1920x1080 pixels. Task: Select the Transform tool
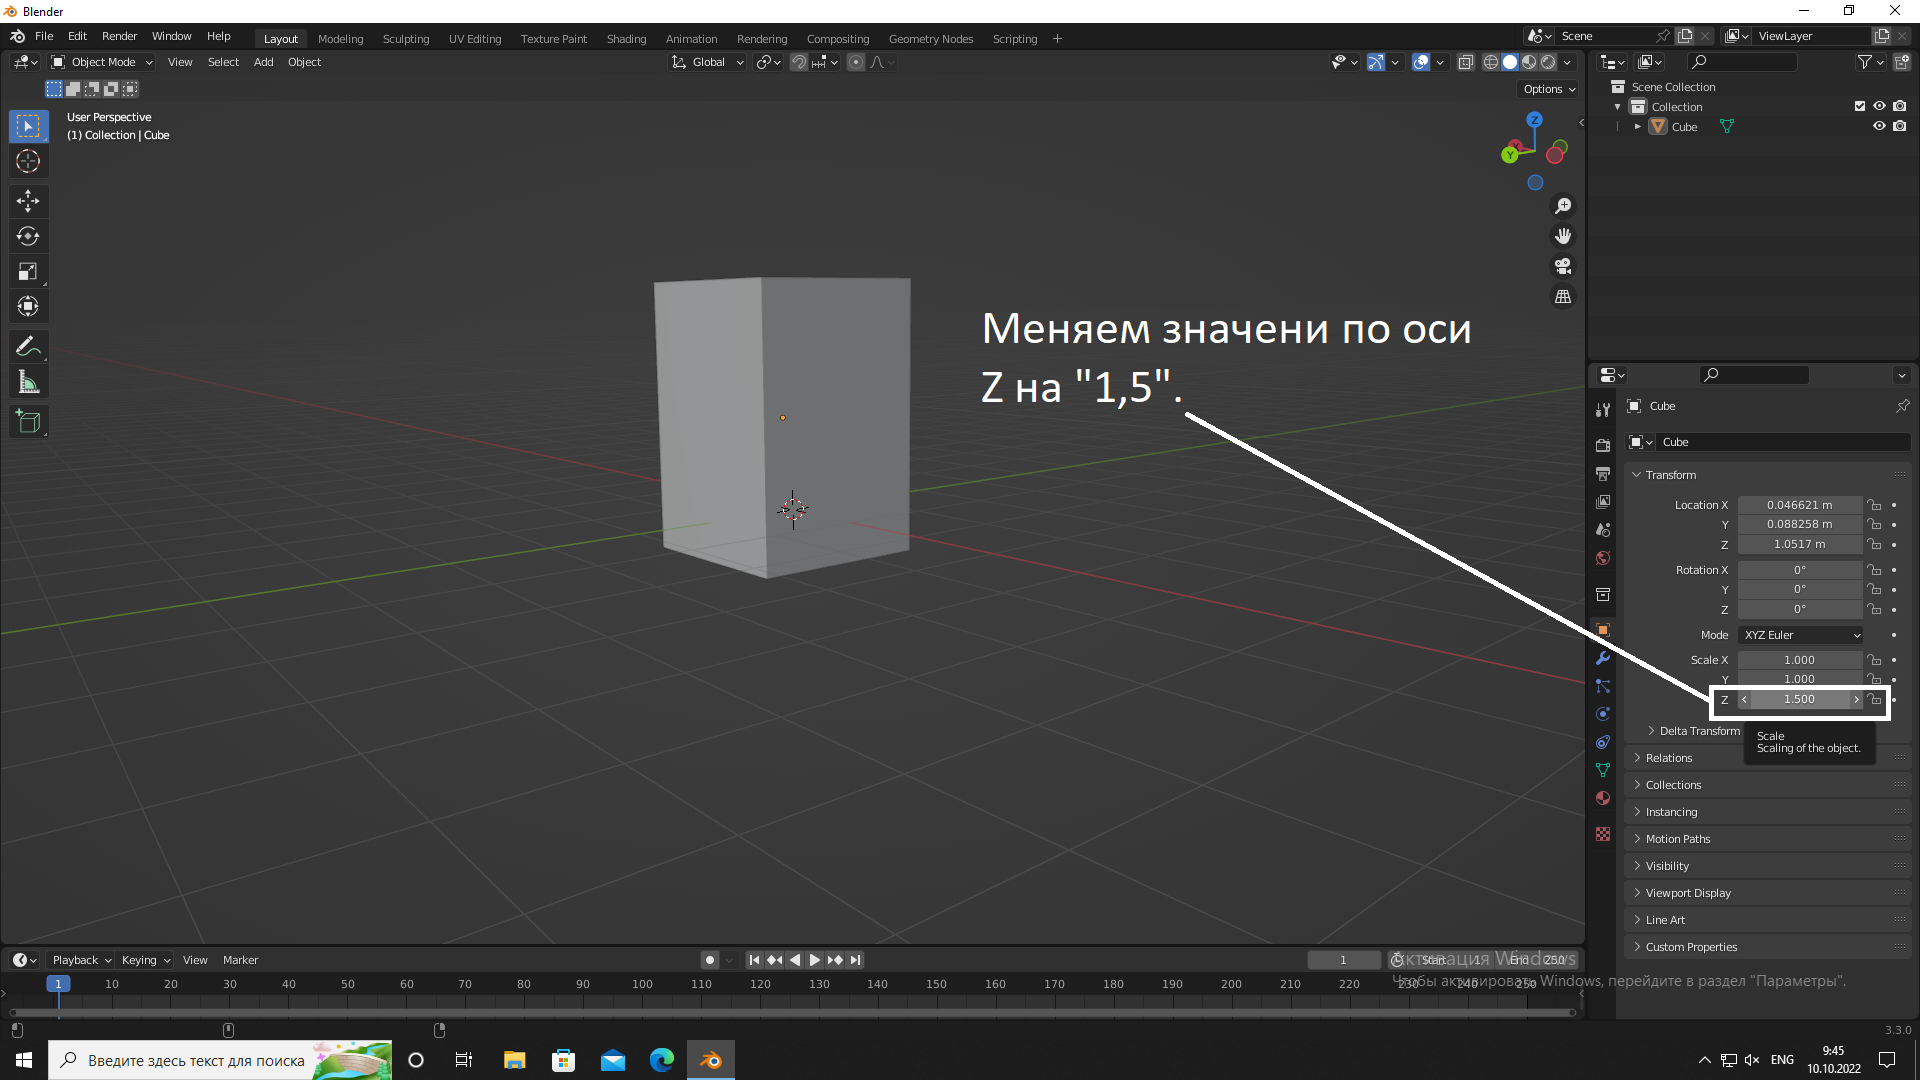pyautogui.click(x=28, y=306)
